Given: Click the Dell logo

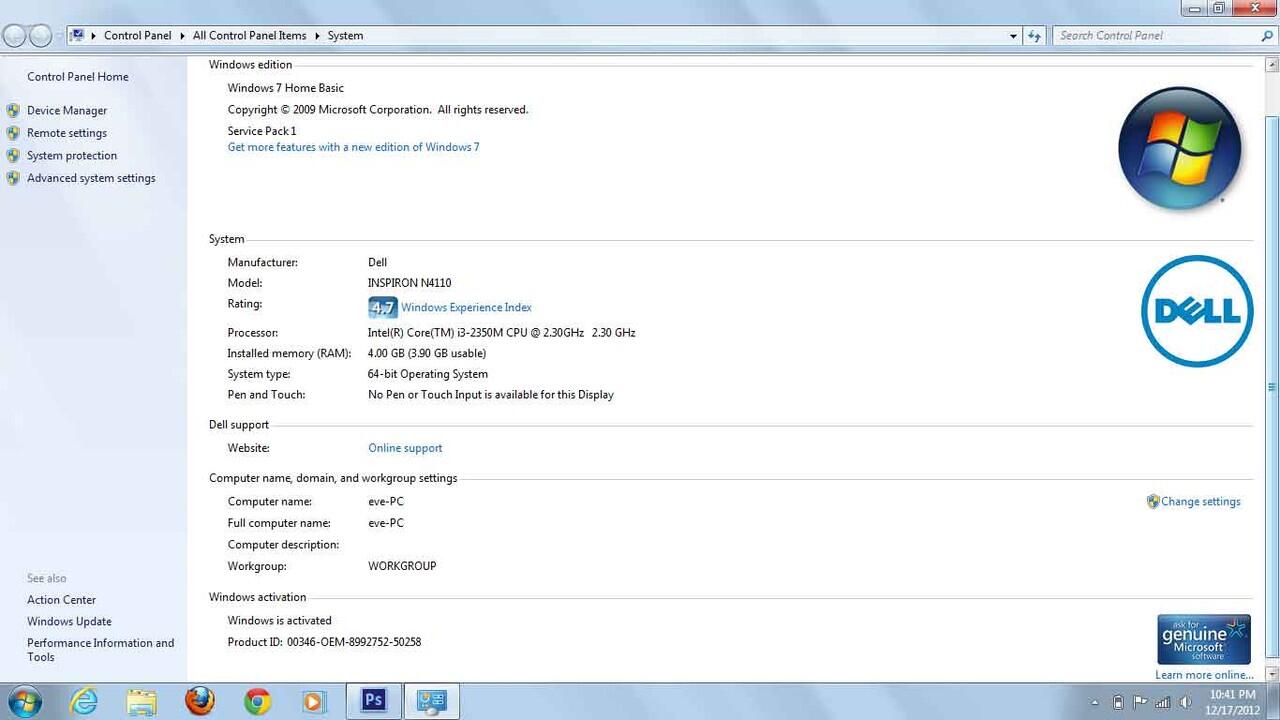Looking at the screenshot, I should tap(1197, 311).
